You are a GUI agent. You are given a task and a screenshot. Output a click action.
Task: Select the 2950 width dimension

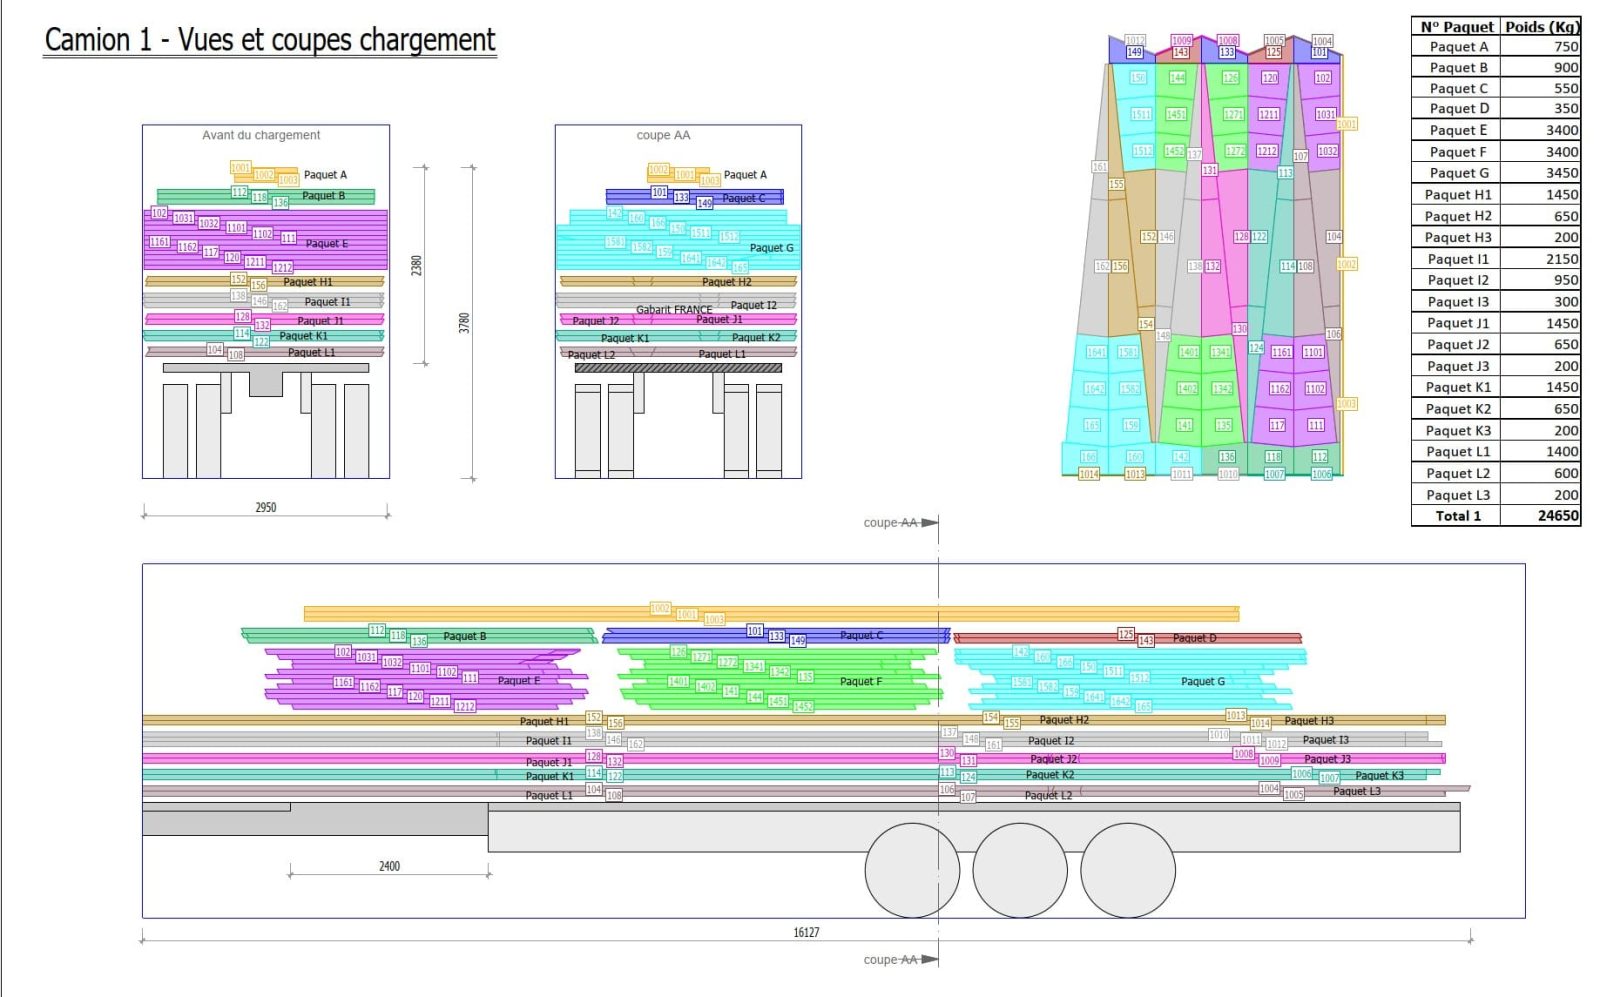[x=265, y=507]
